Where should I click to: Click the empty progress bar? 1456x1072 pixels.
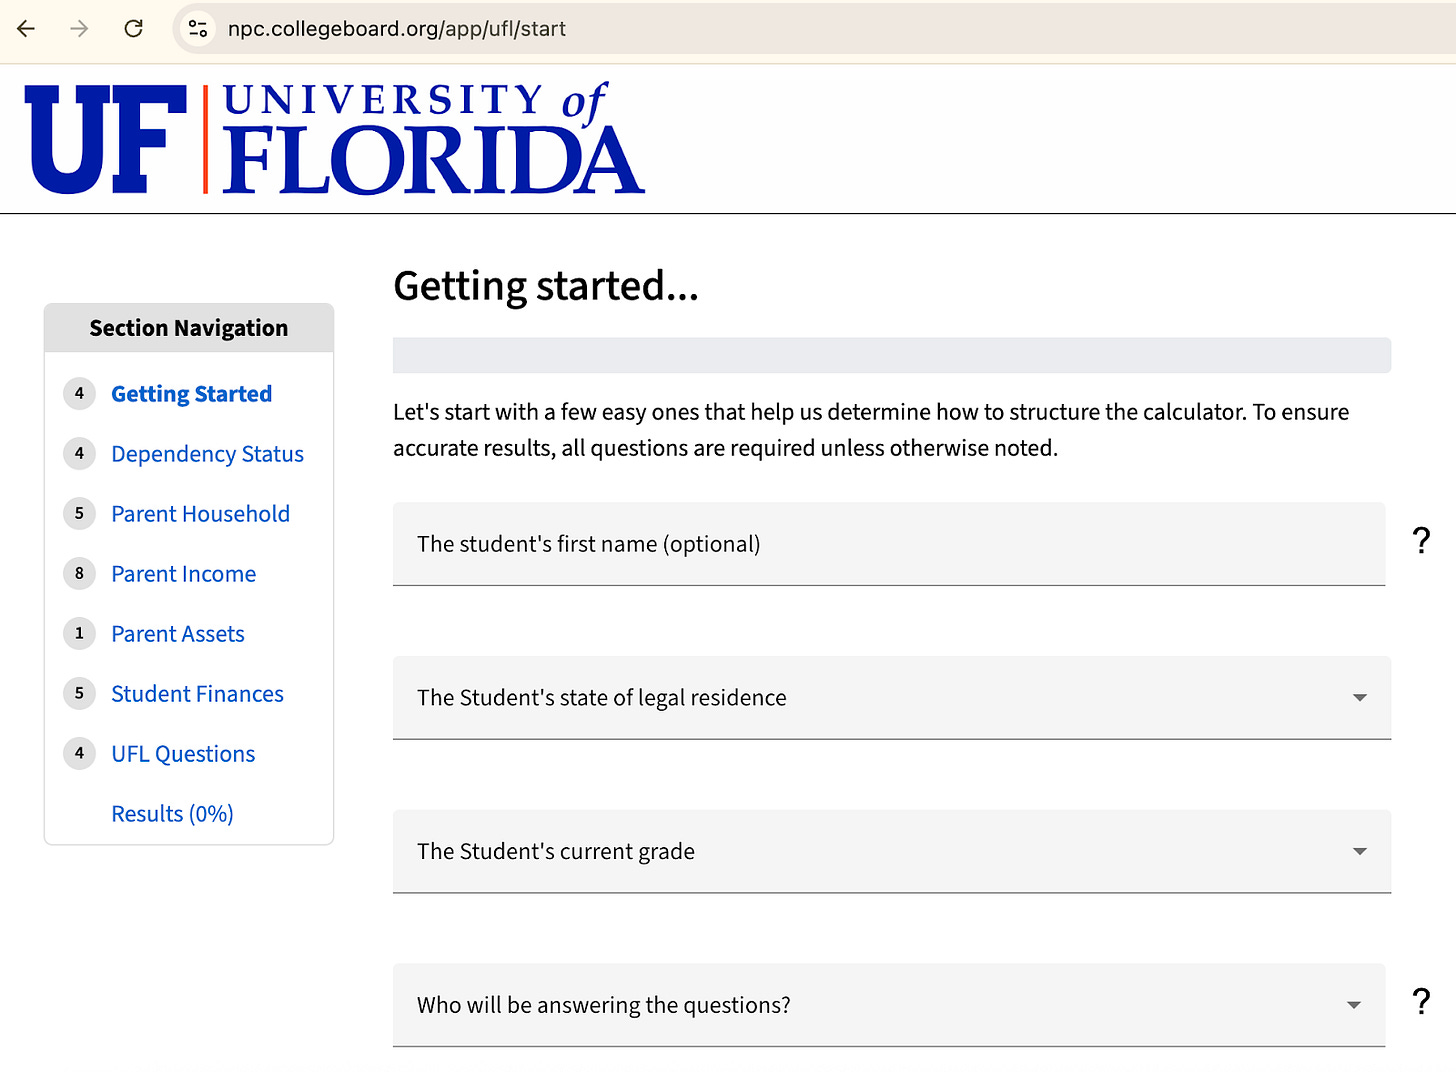click(892, 355)
